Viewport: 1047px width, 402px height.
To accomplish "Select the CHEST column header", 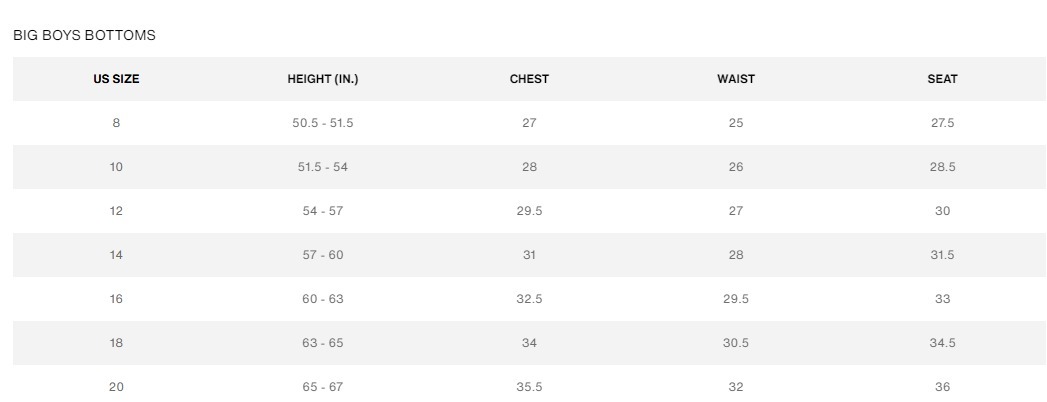I will (x=529, y=79).
